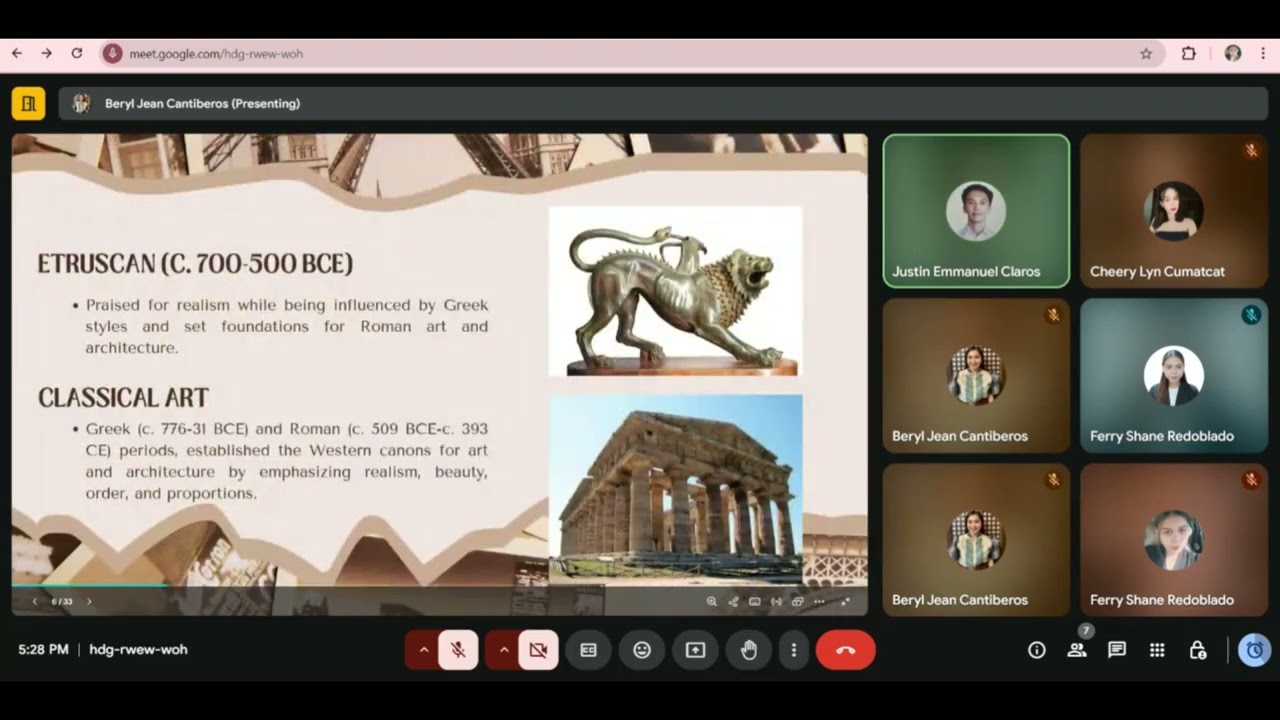Toggle the turned-off camera button
Screen dimensions: 1280x720
coord(538,650)
